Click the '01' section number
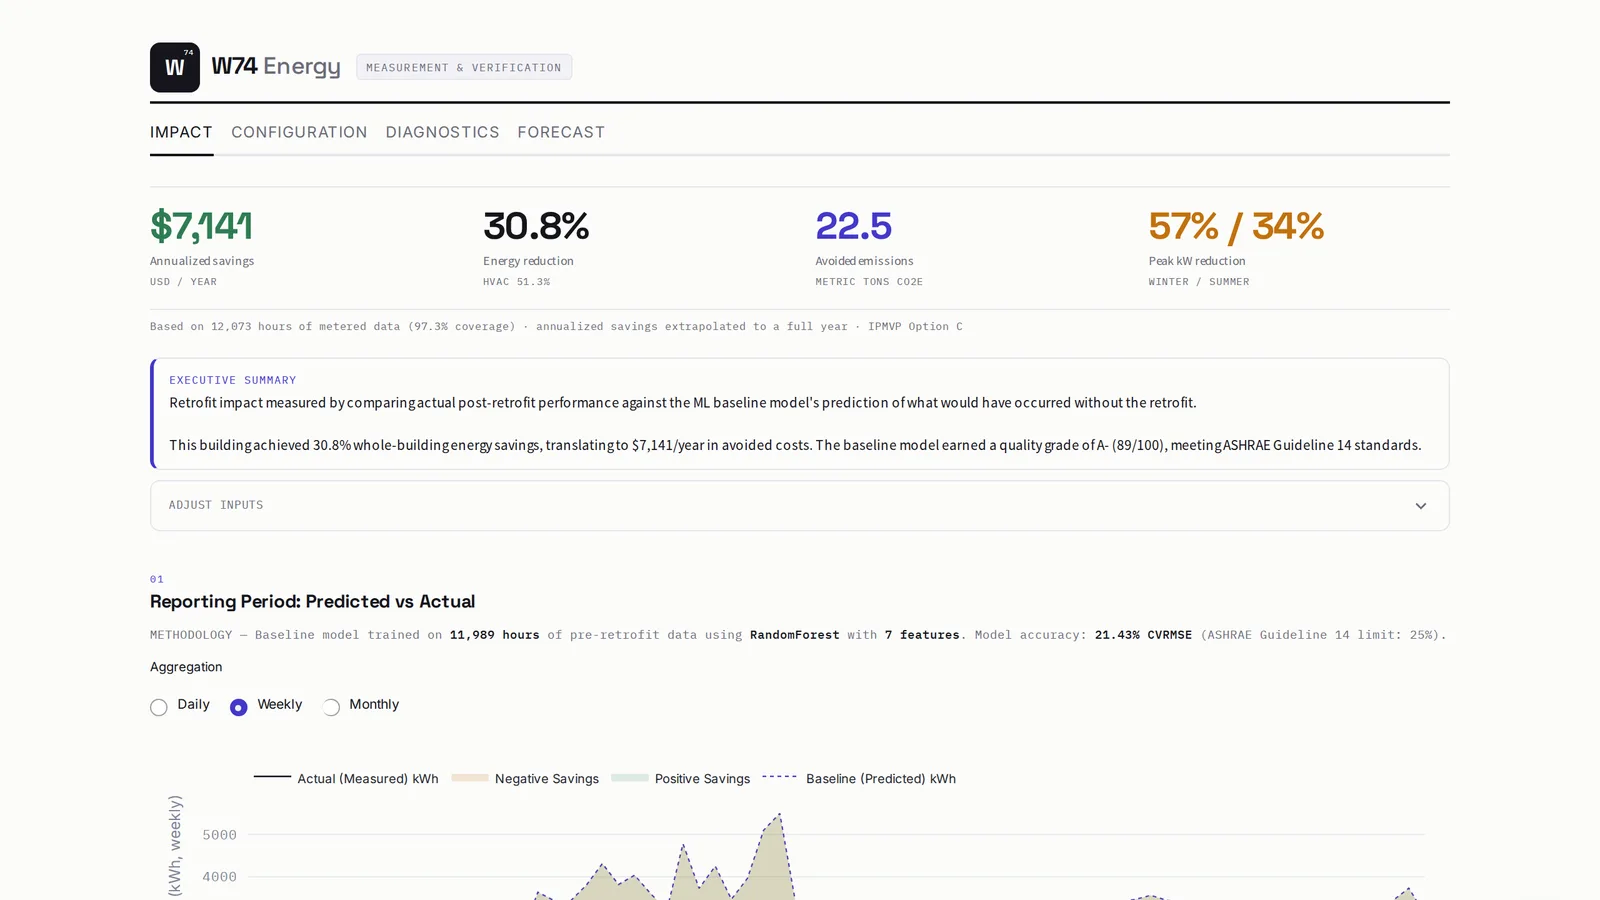The width and height of the screenshot is (1600, 900). [x=157, y=579]
